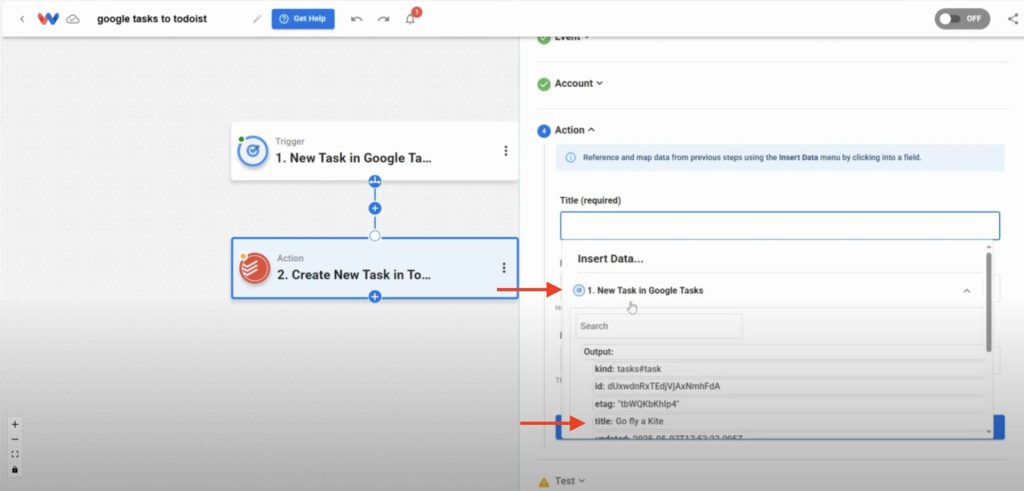The width and height of the screenshot is (1024, 491).
Task: Undo the last change
Action: [x=357, y=19]
